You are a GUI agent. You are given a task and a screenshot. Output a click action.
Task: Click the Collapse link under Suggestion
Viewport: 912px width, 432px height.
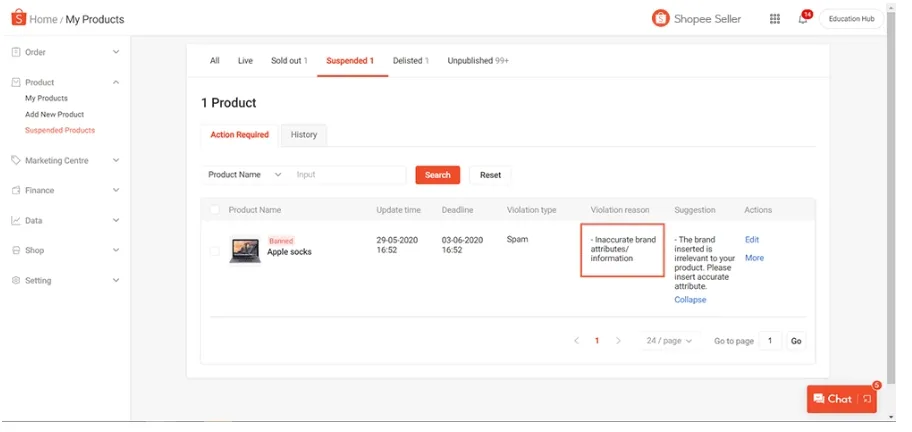pyautogui.click(x=690, y=300)
